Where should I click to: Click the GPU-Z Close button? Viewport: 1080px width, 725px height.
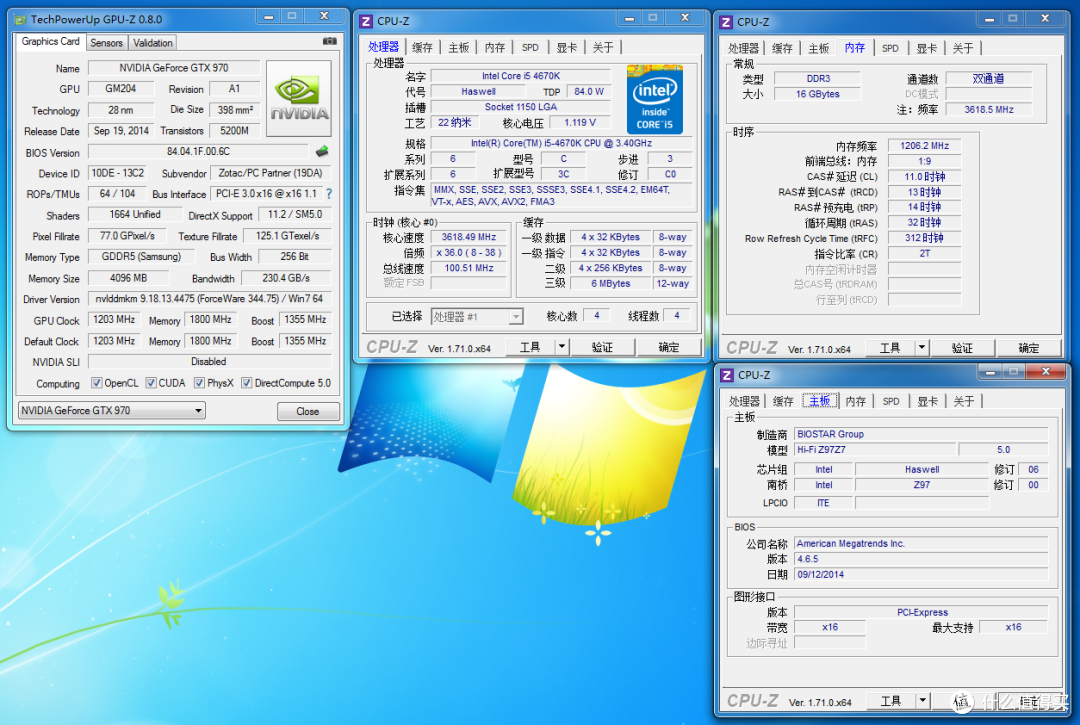click(308, 411)
